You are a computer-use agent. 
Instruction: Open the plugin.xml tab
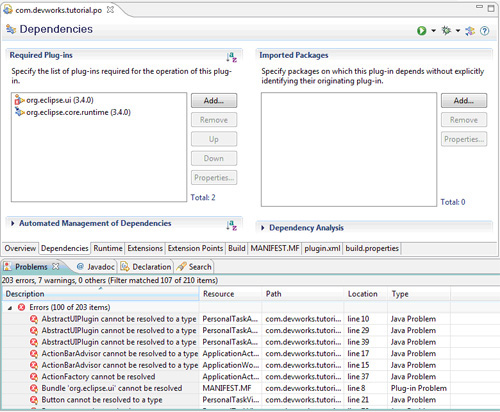pos(322,248)
